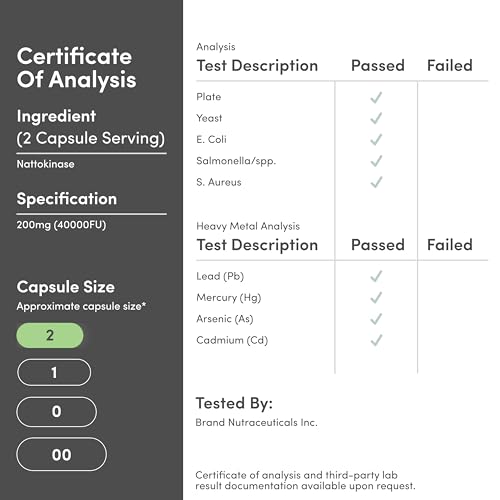The image size is (500, 500).
Task: Click the Mercury (Hg) passed checkmark
Action: coord(376,298)
